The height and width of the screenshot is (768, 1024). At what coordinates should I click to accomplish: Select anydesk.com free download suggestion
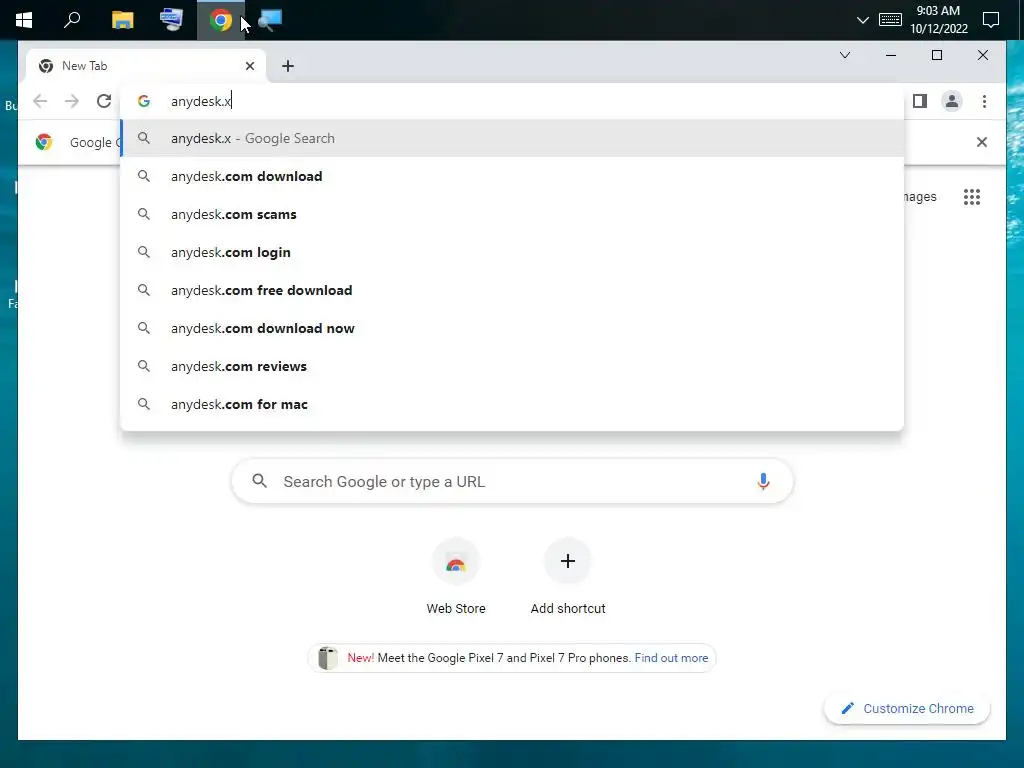(513, 290)
